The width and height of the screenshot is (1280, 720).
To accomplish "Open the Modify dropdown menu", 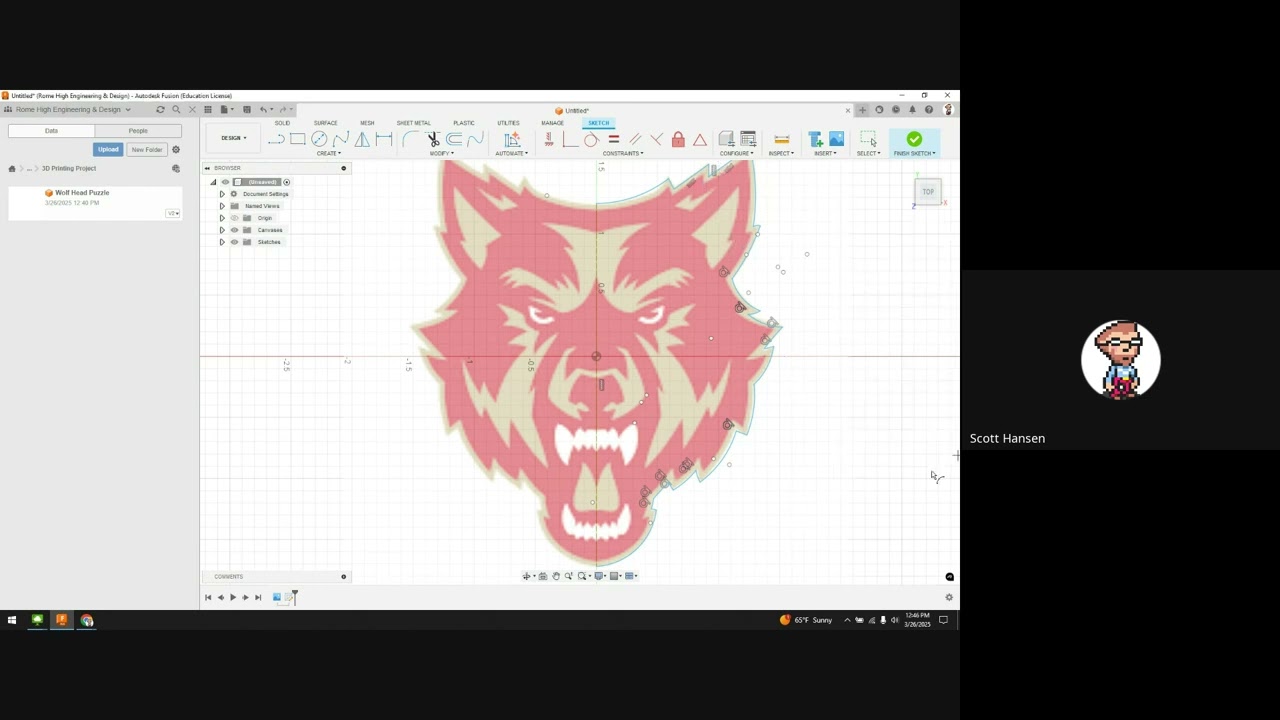I will pos(442,153).
